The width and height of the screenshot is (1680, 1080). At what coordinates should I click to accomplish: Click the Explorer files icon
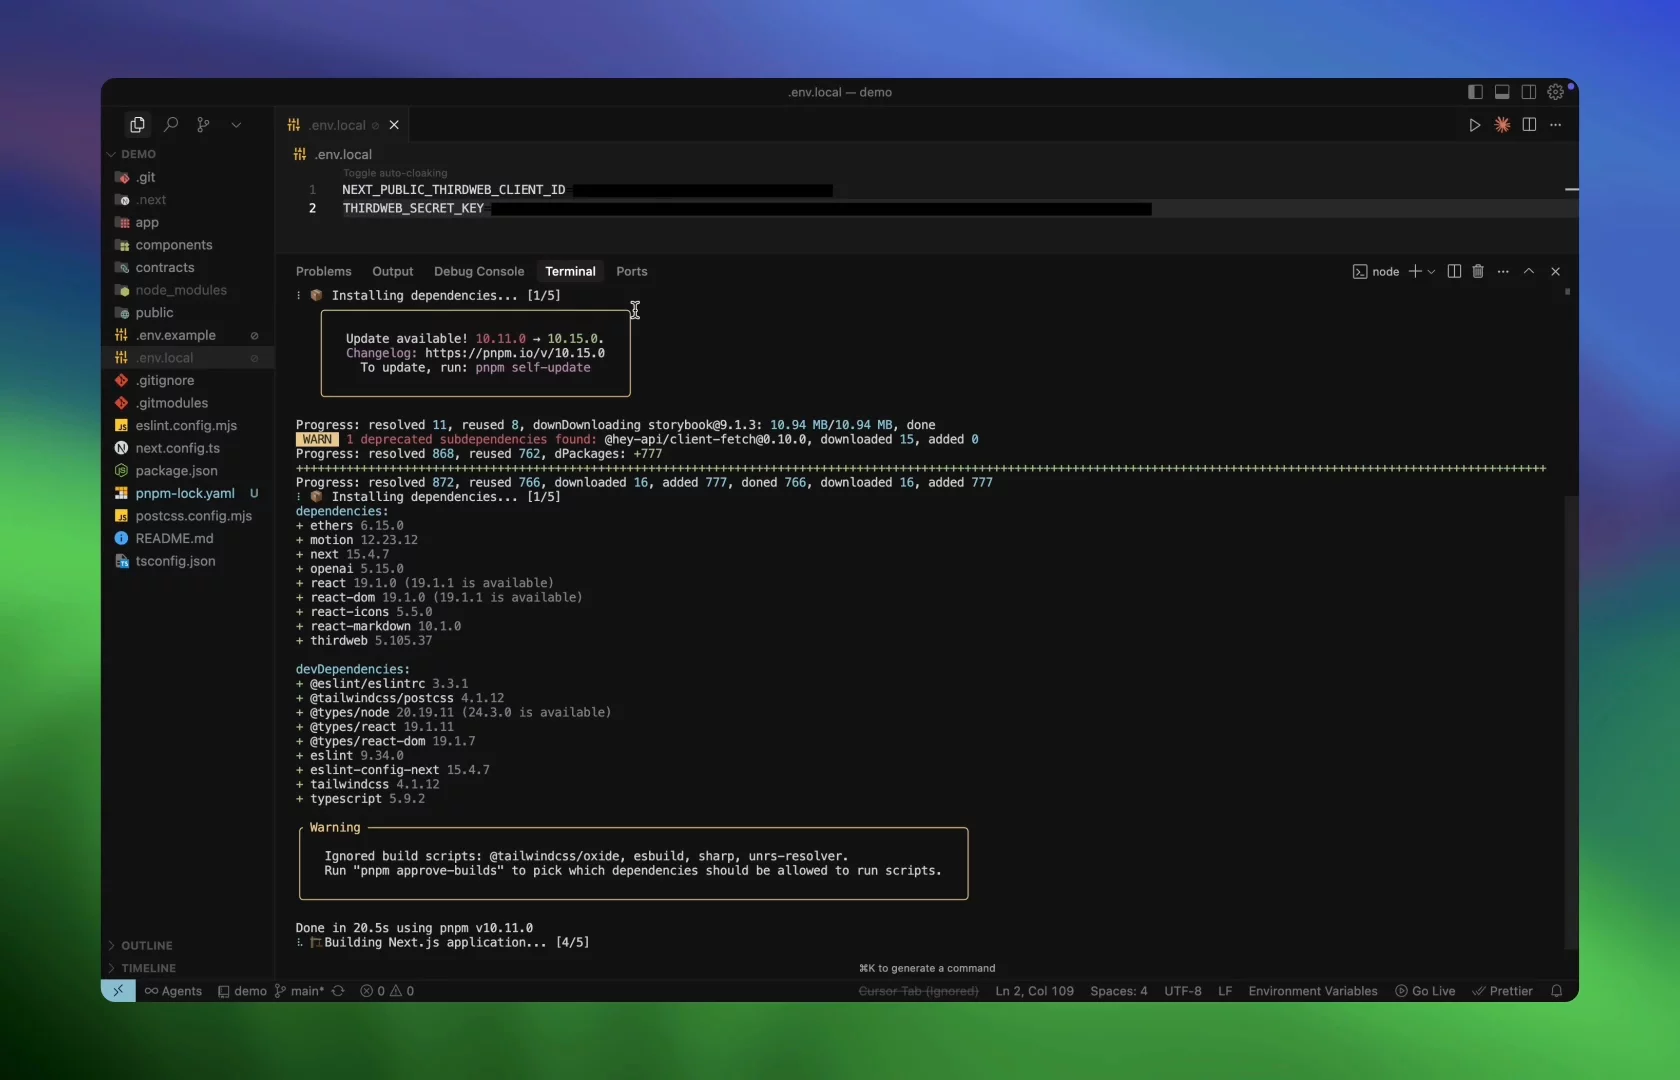click(137, 125)
